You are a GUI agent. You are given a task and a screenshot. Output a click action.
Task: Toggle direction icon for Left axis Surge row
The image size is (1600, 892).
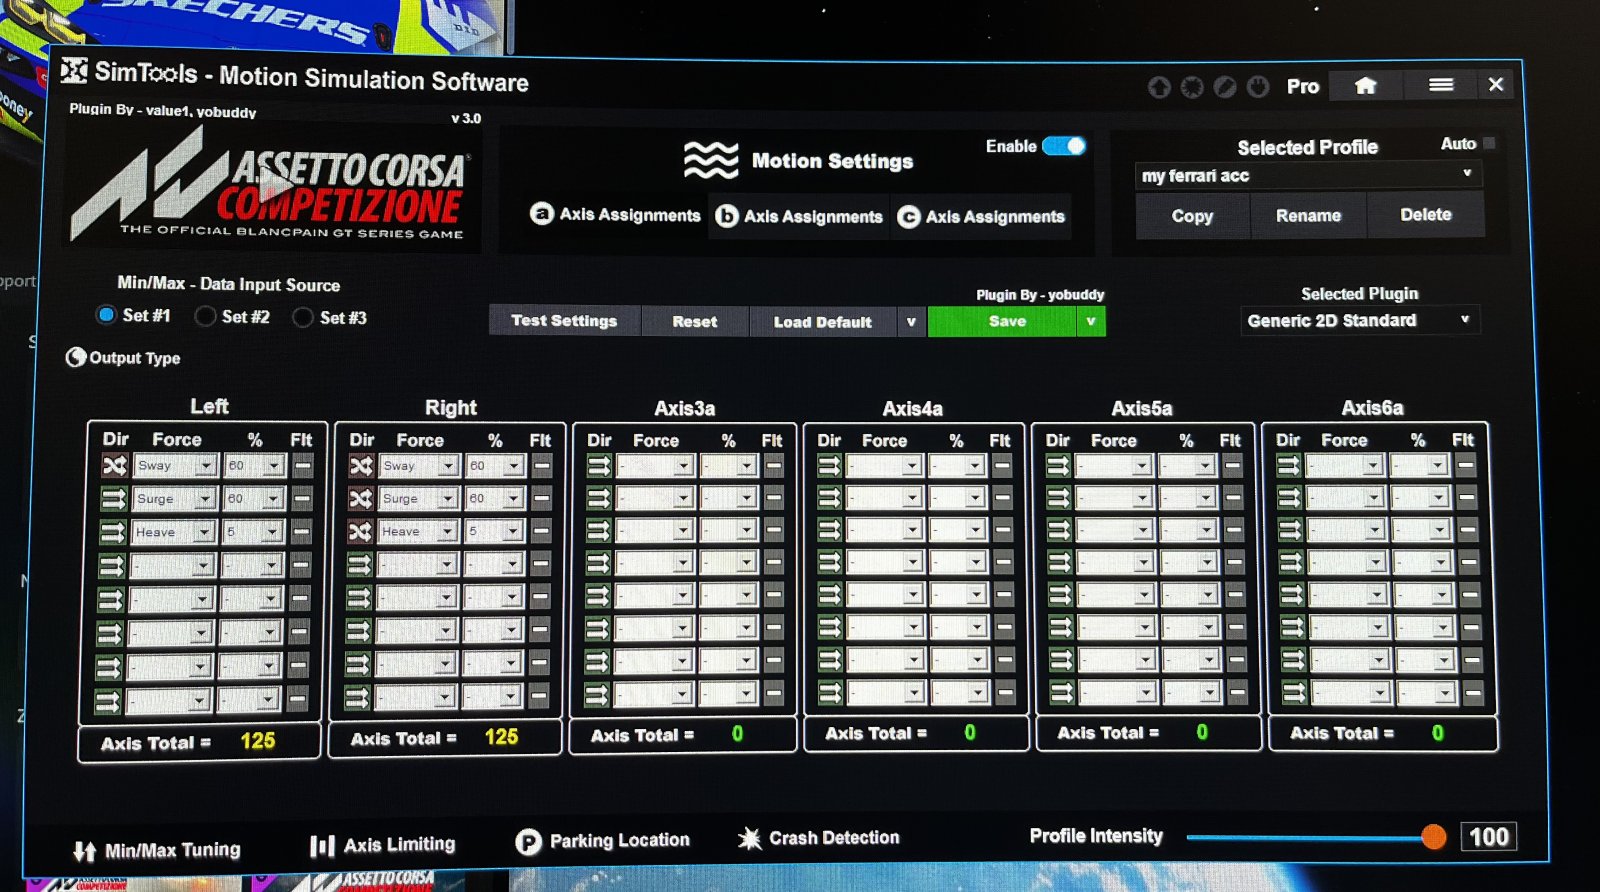pos(113,498)
